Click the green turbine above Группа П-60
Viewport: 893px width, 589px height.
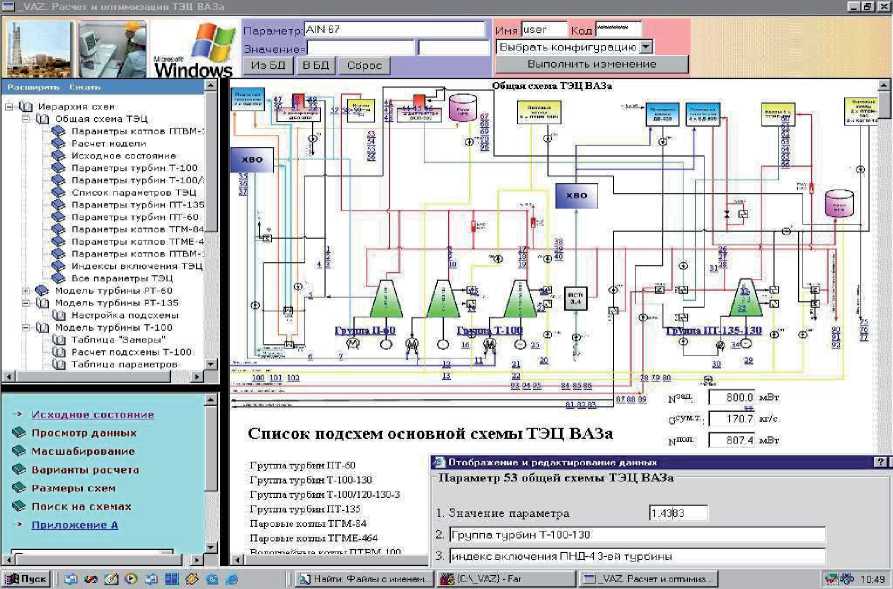(x=386, y=298)
